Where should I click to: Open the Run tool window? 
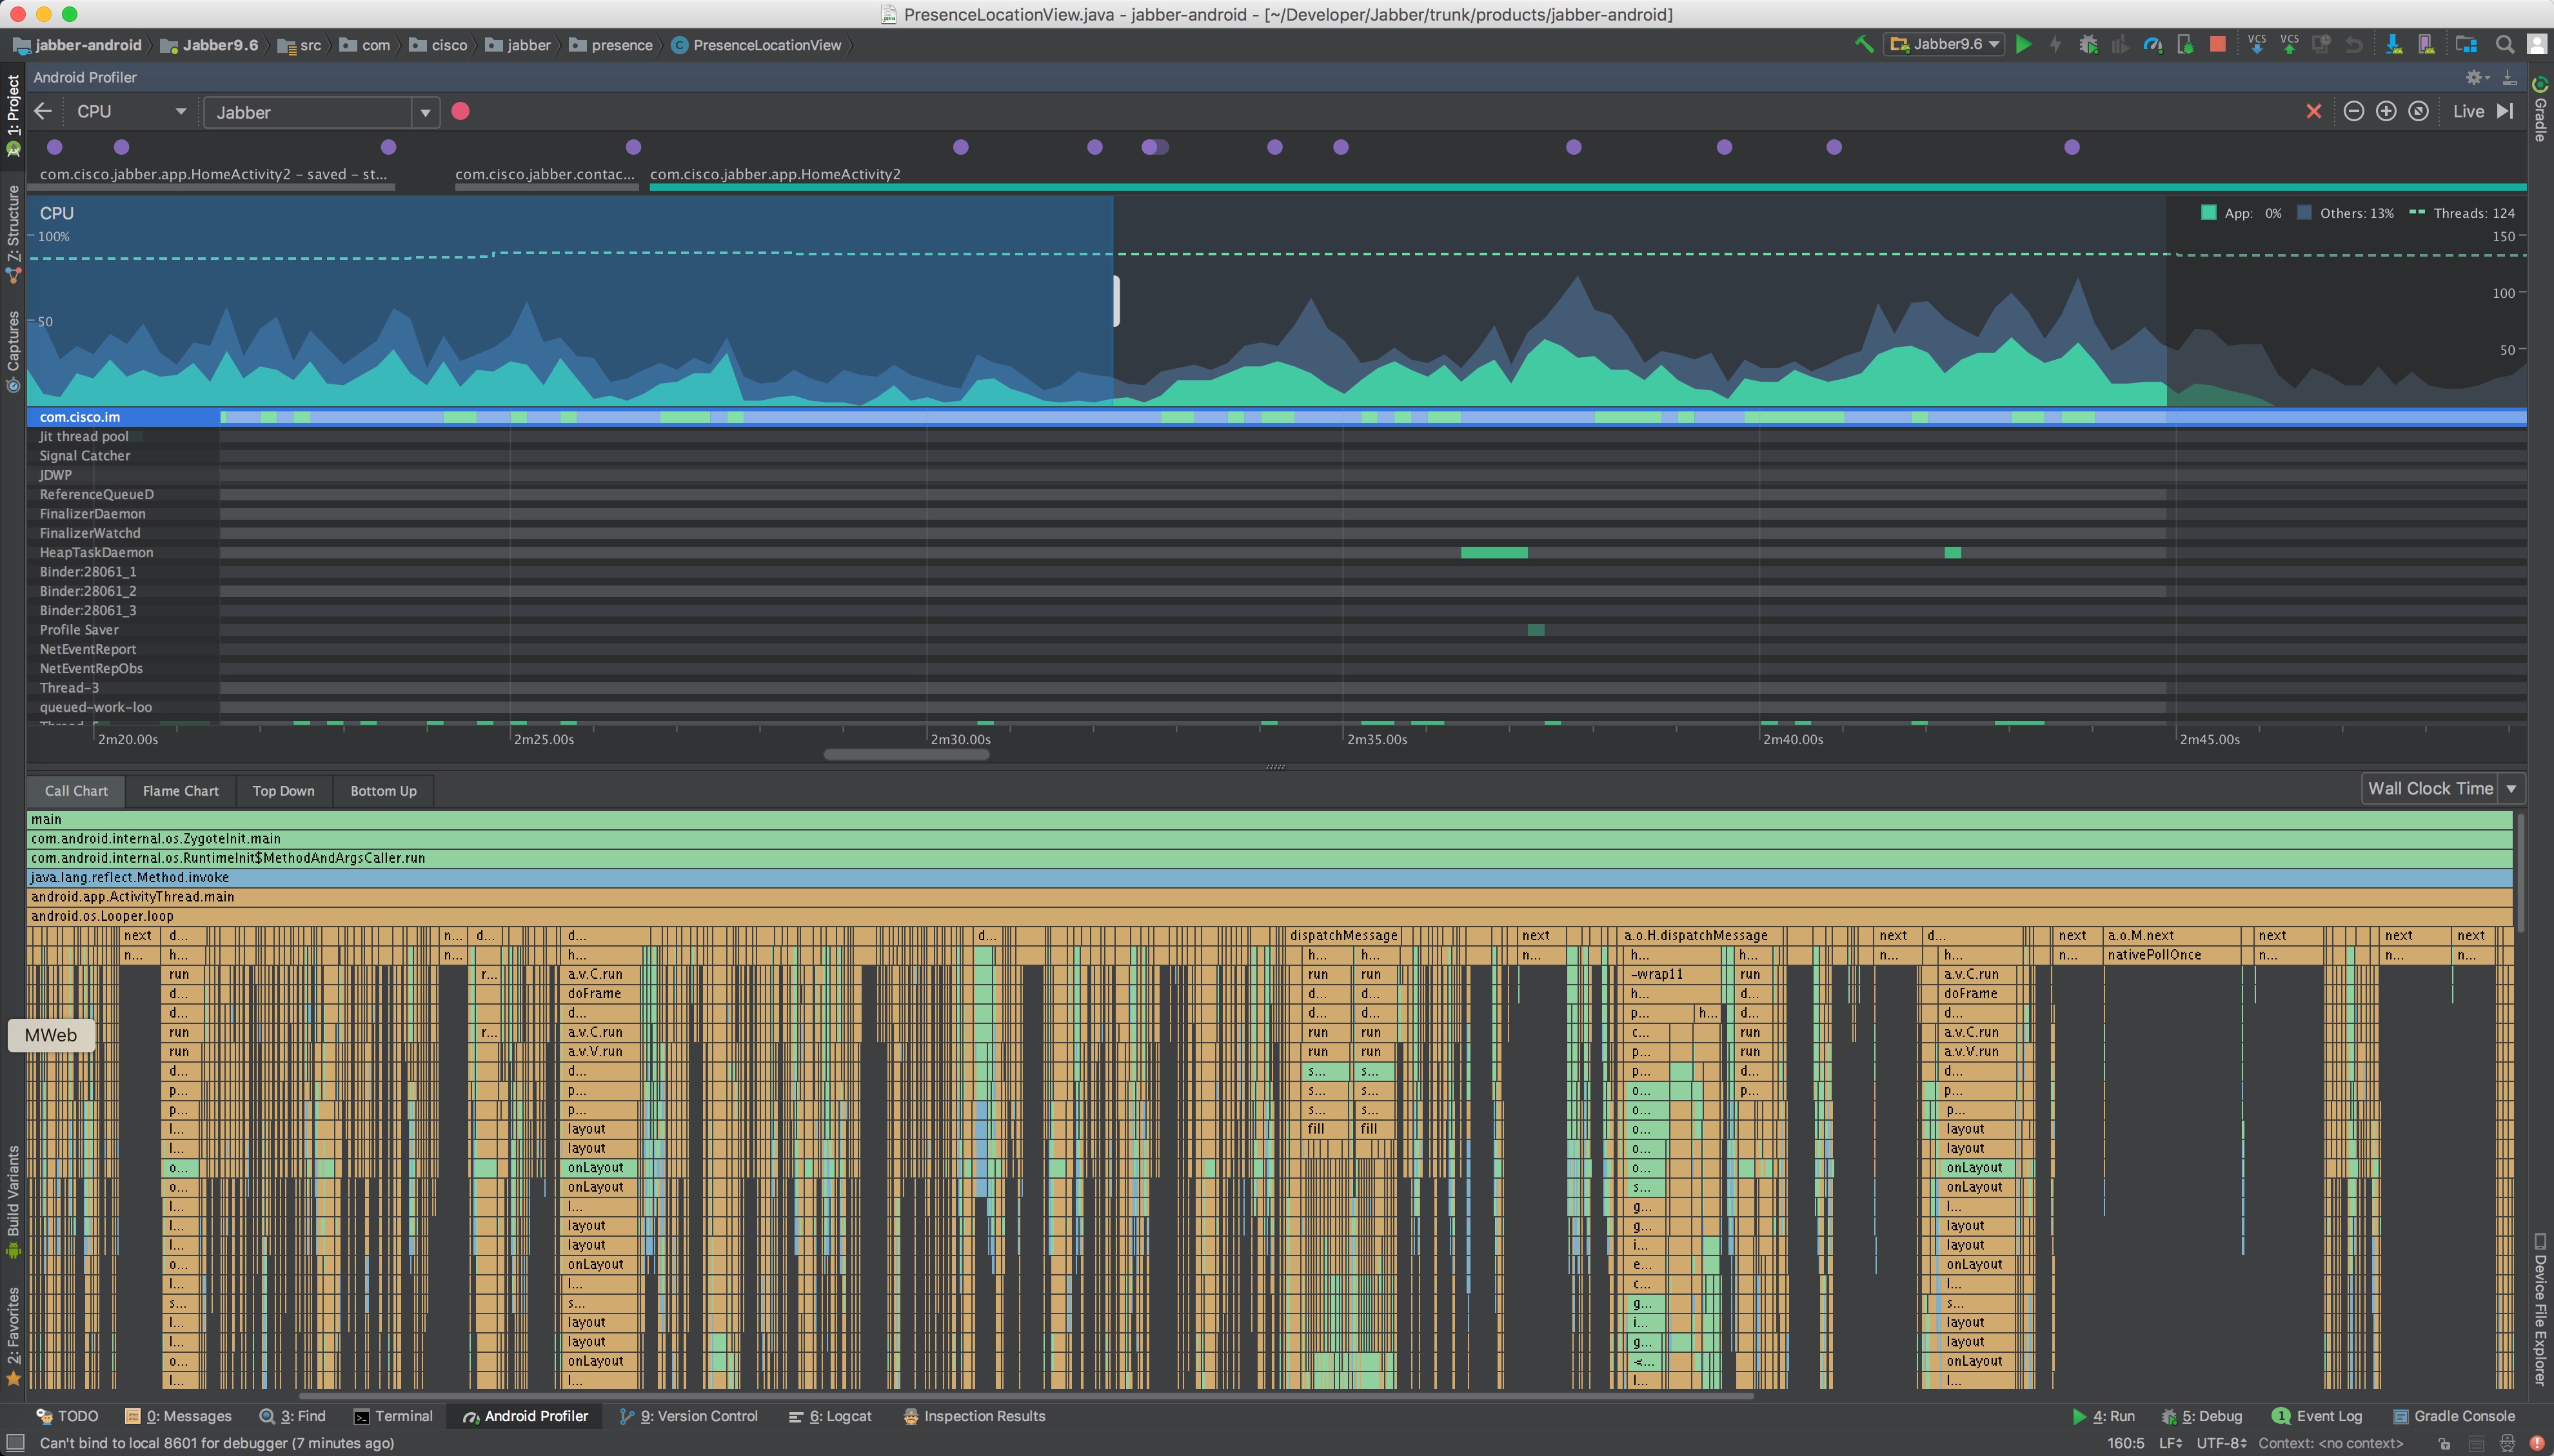2103,1416
